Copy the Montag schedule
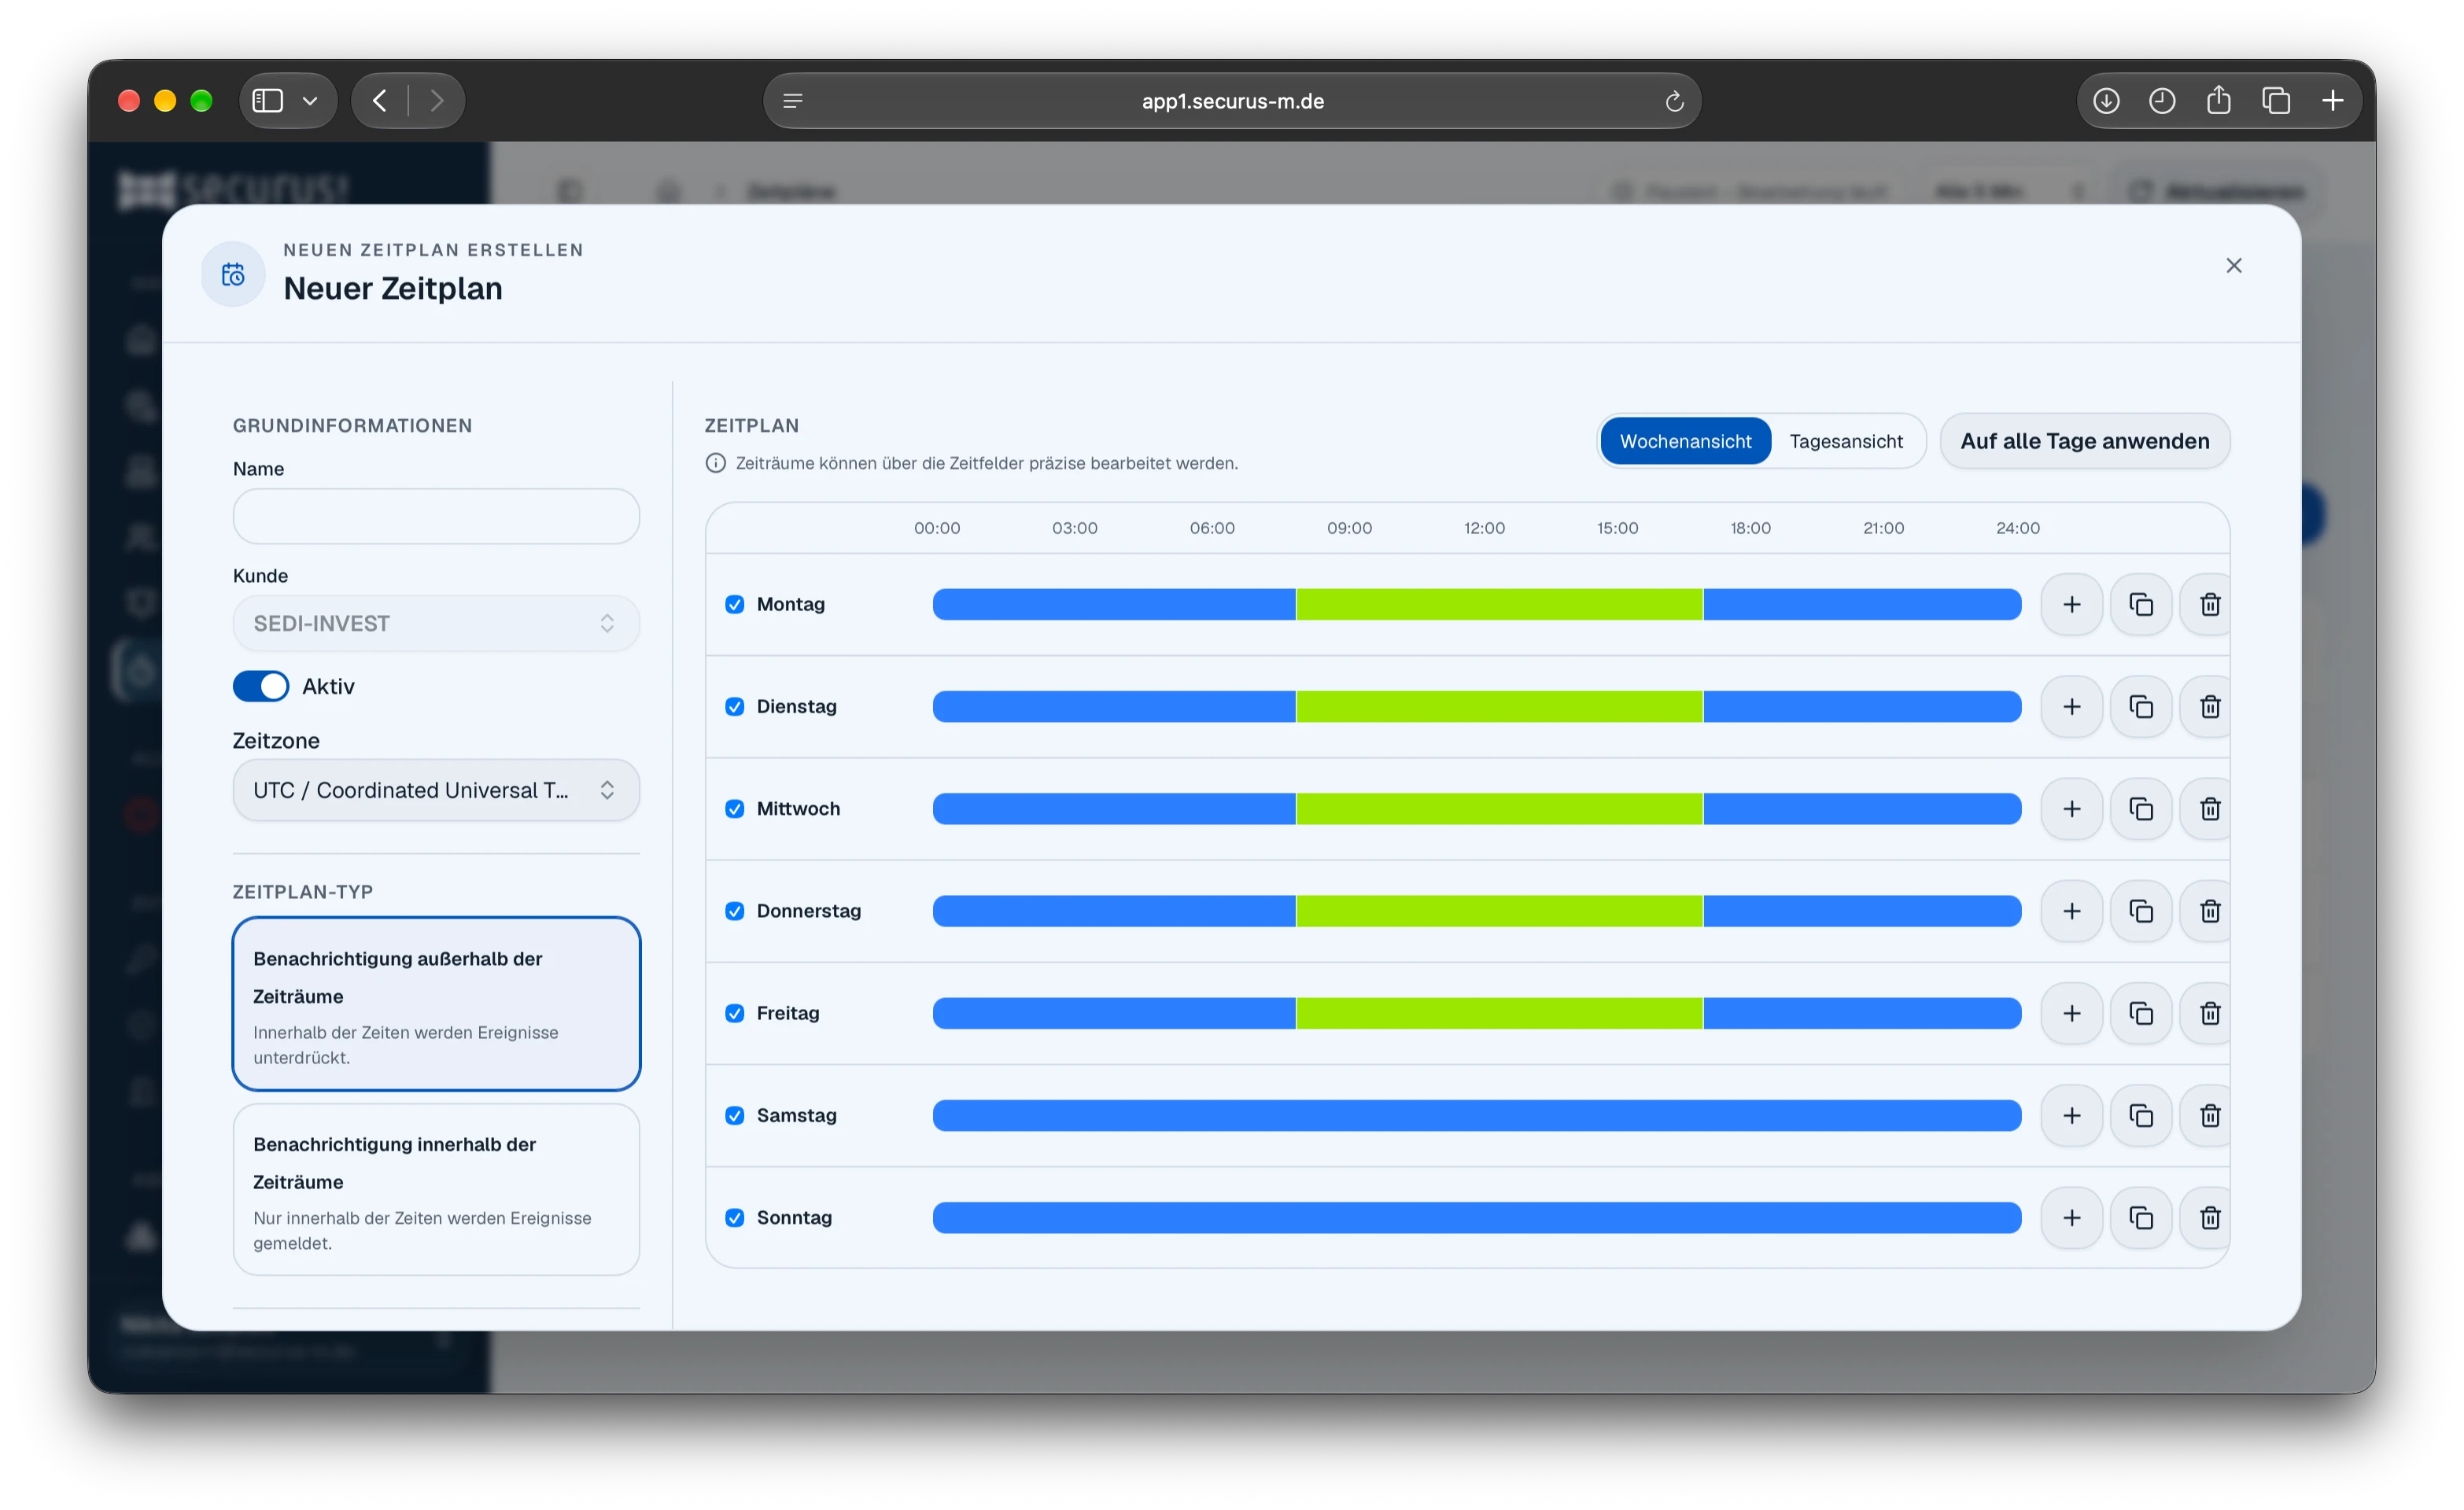This screenshot has height=1510, width=2464. click(2140, 604)
